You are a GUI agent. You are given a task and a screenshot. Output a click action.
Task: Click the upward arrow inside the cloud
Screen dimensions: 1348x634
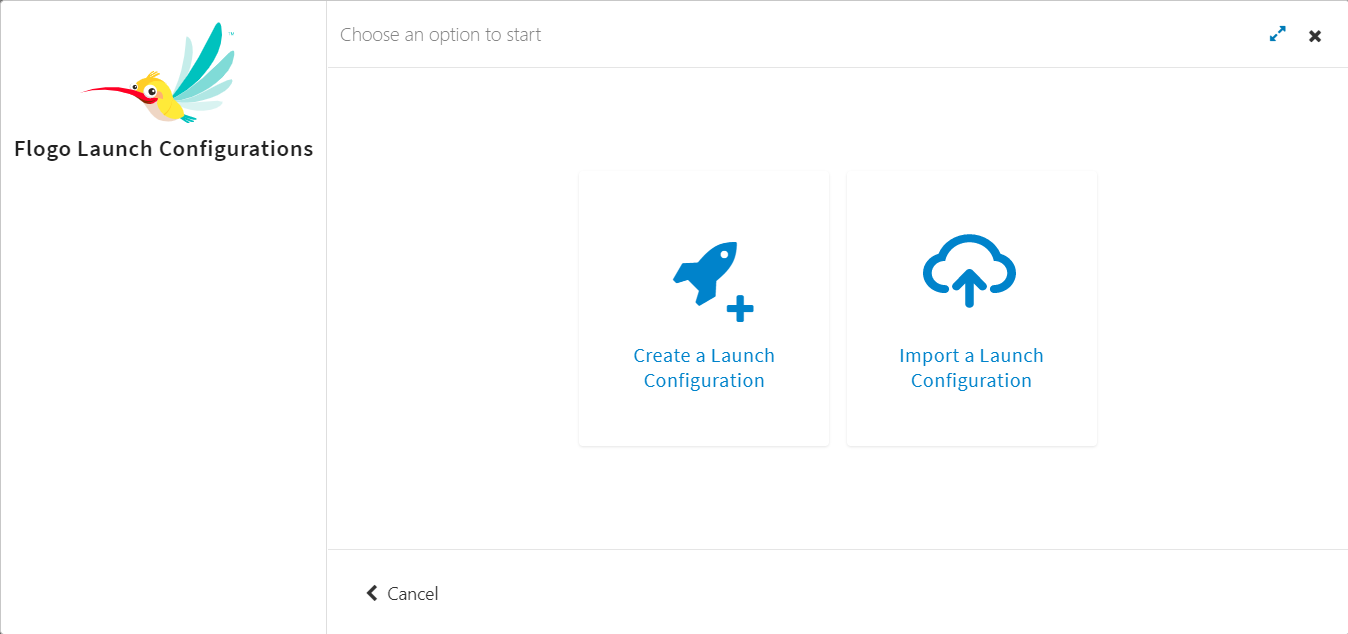[x=968, y=287]
